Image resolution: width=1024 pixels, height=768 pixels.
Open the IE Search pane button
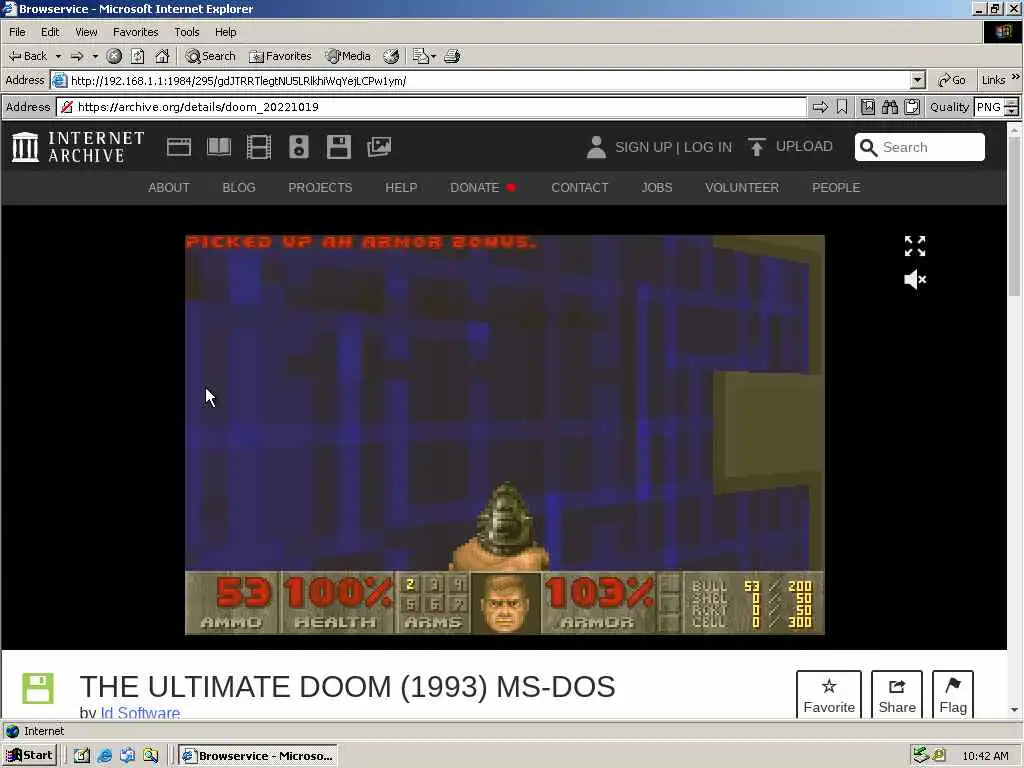[x=210, y=56]
